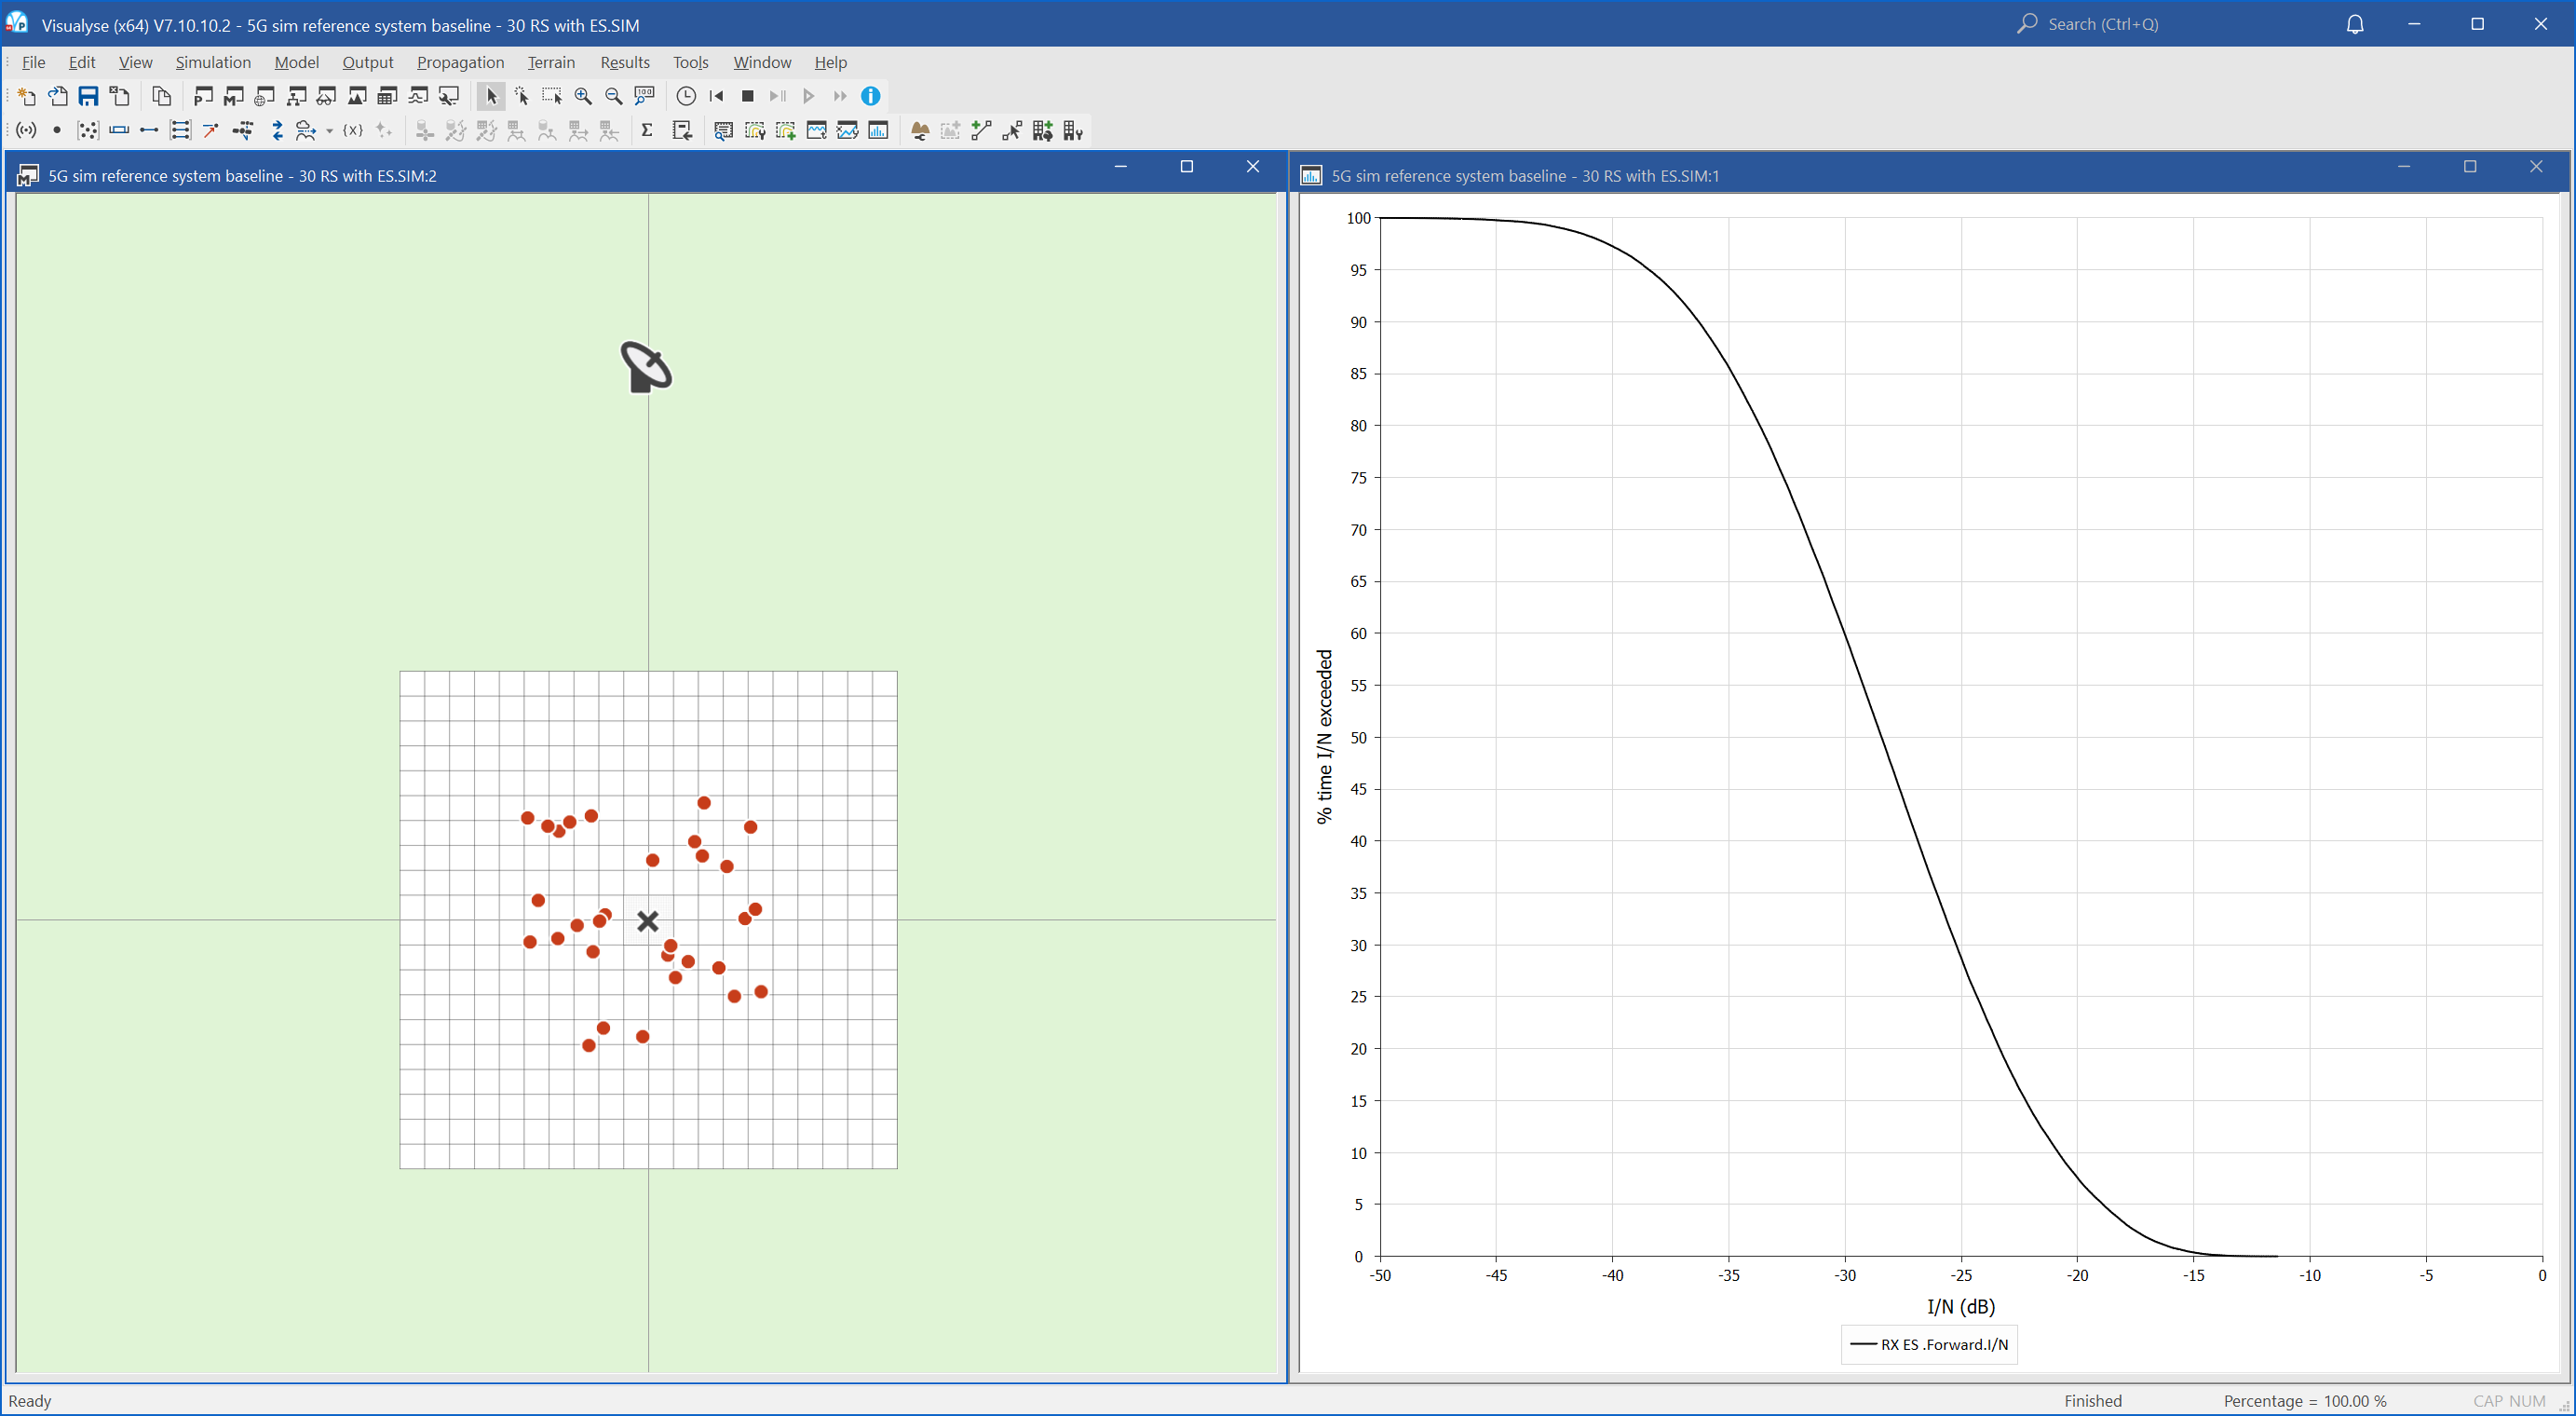Create a new simulation file
The image size is (2576, 1416).
pyautogui.click(x=27, y=96)
